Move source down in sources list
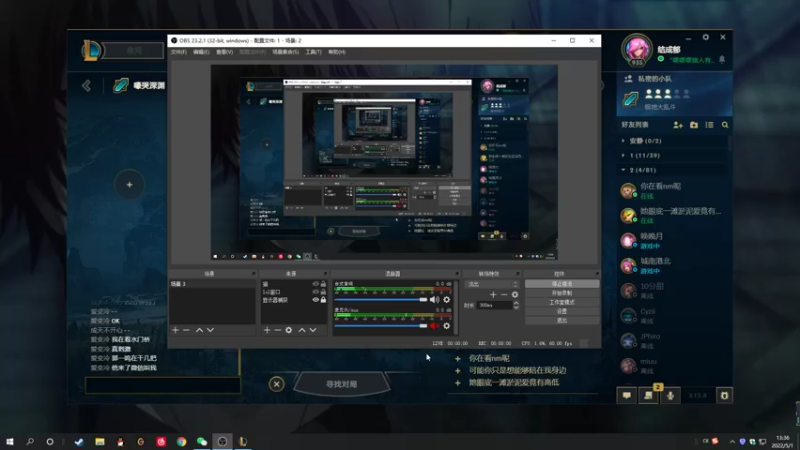This screenshot has width=800, height=450. pyautogui.click(x=313, y=330)
